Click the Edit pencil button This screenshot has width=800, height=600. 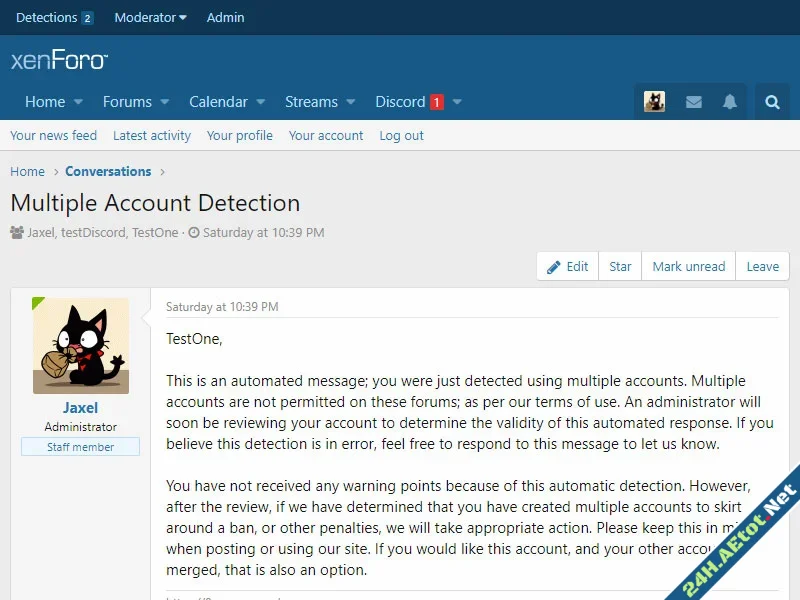click(x=567, y=266)
